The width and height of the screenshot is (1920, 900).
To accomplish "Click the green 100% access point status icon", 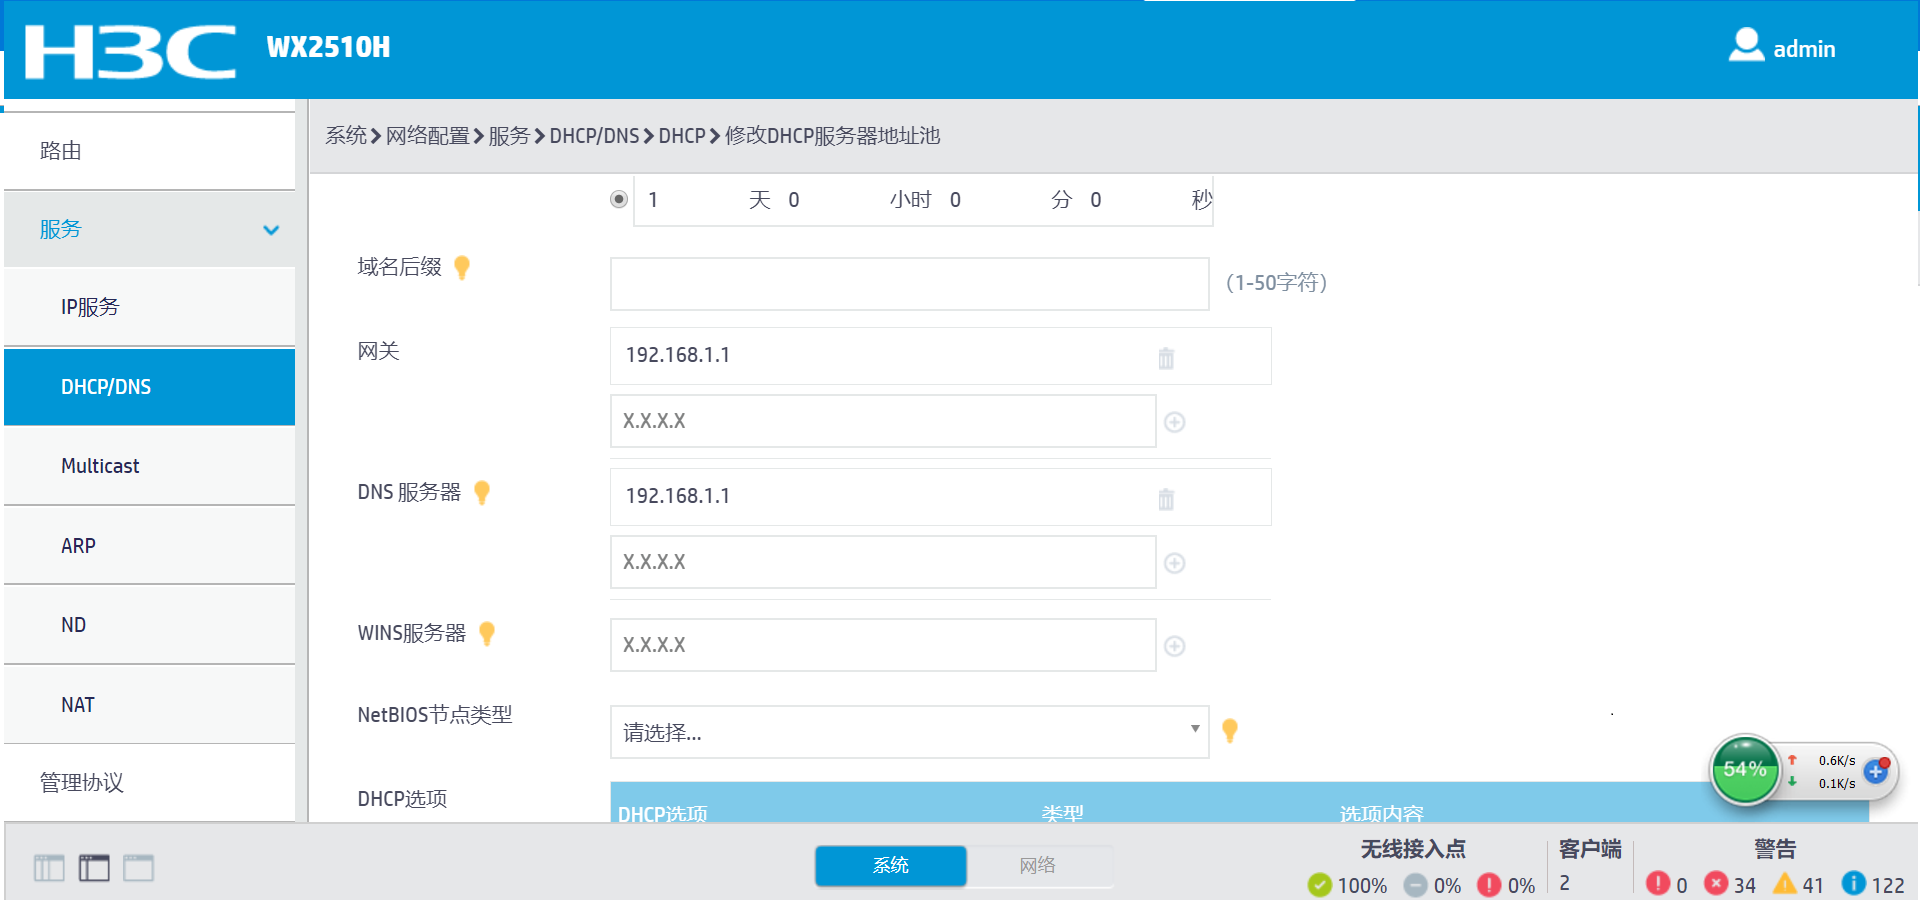I will coord(1320,885).
